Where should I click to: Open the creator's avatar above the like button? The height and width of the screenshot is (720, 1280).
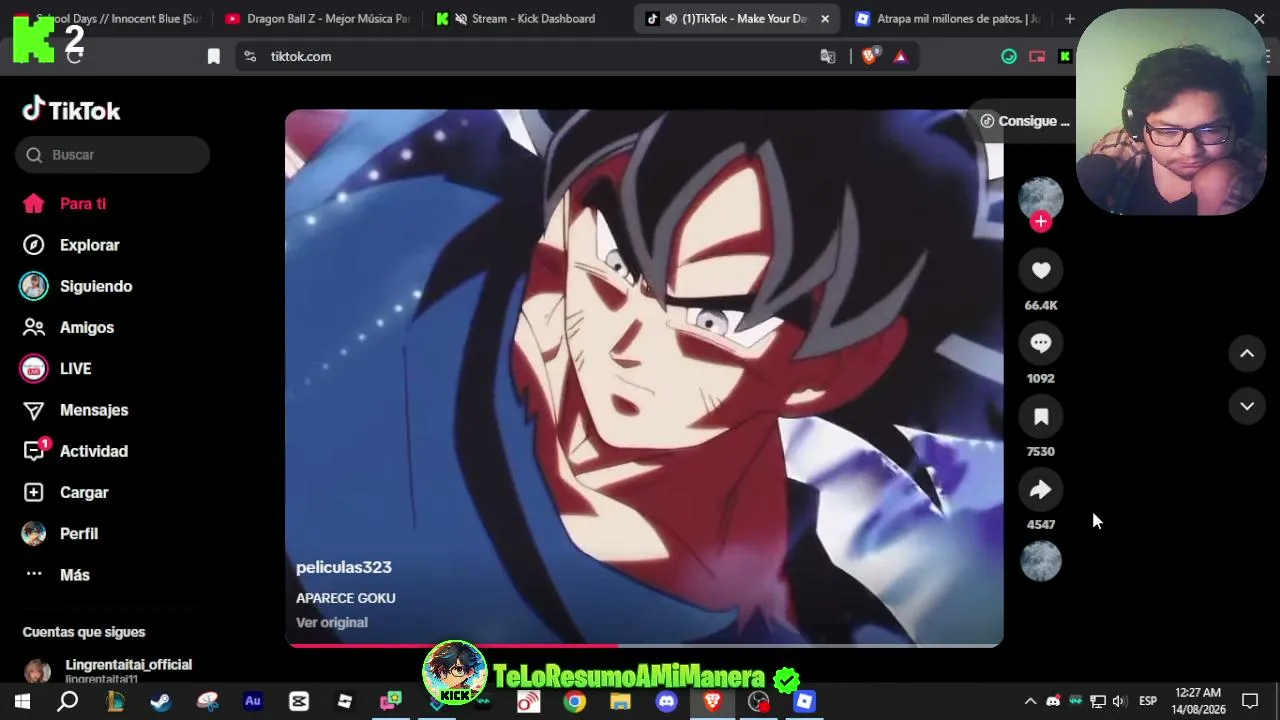coord(1041,198)
